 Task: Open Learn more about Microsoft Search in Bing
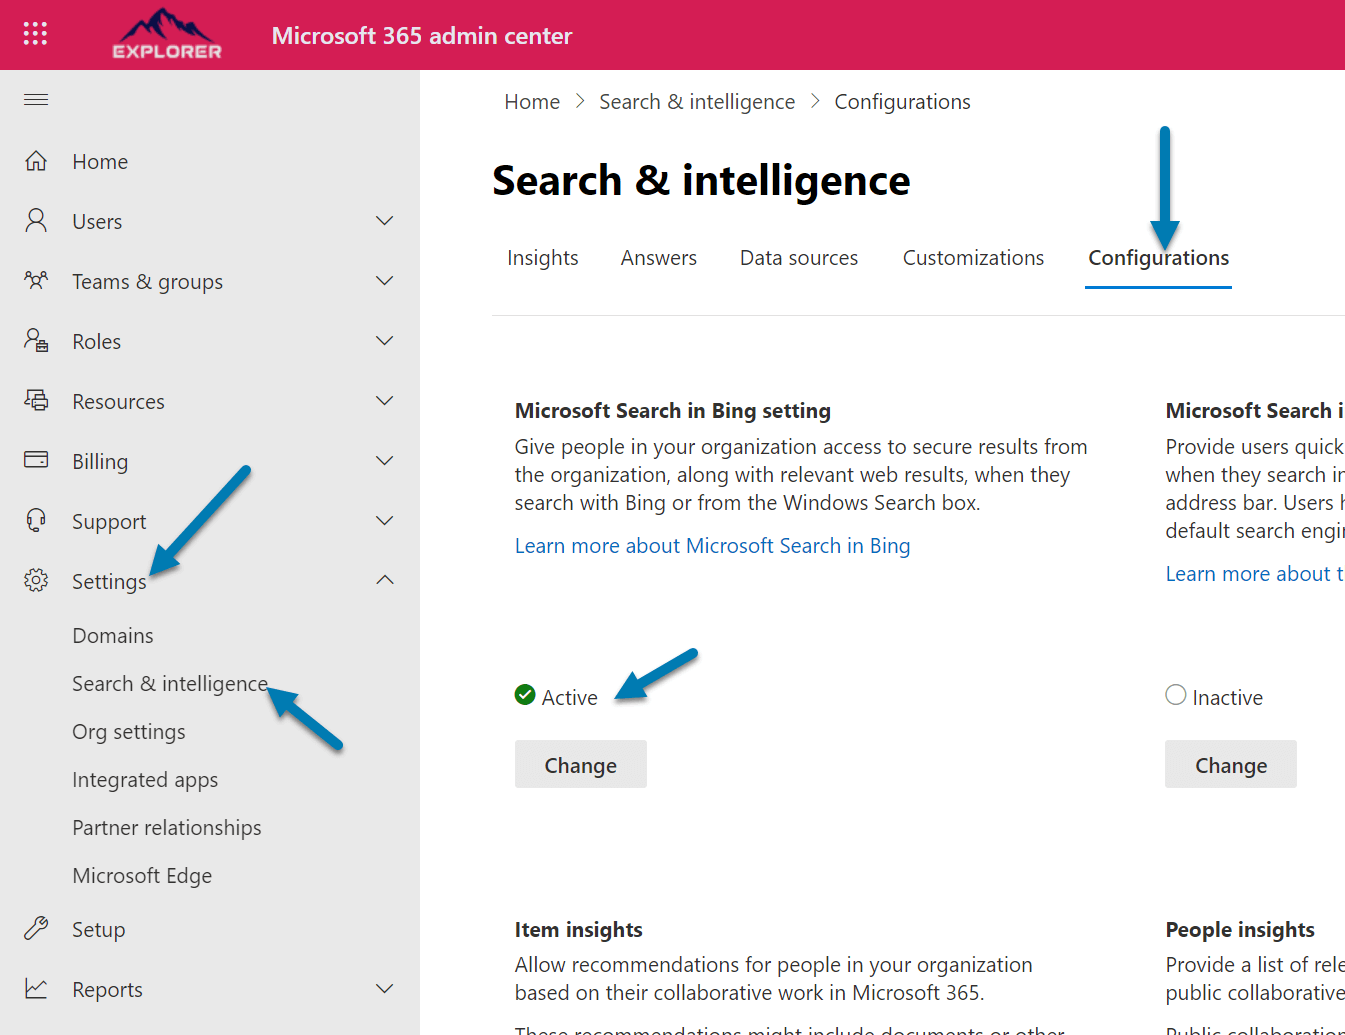(712, 546)
